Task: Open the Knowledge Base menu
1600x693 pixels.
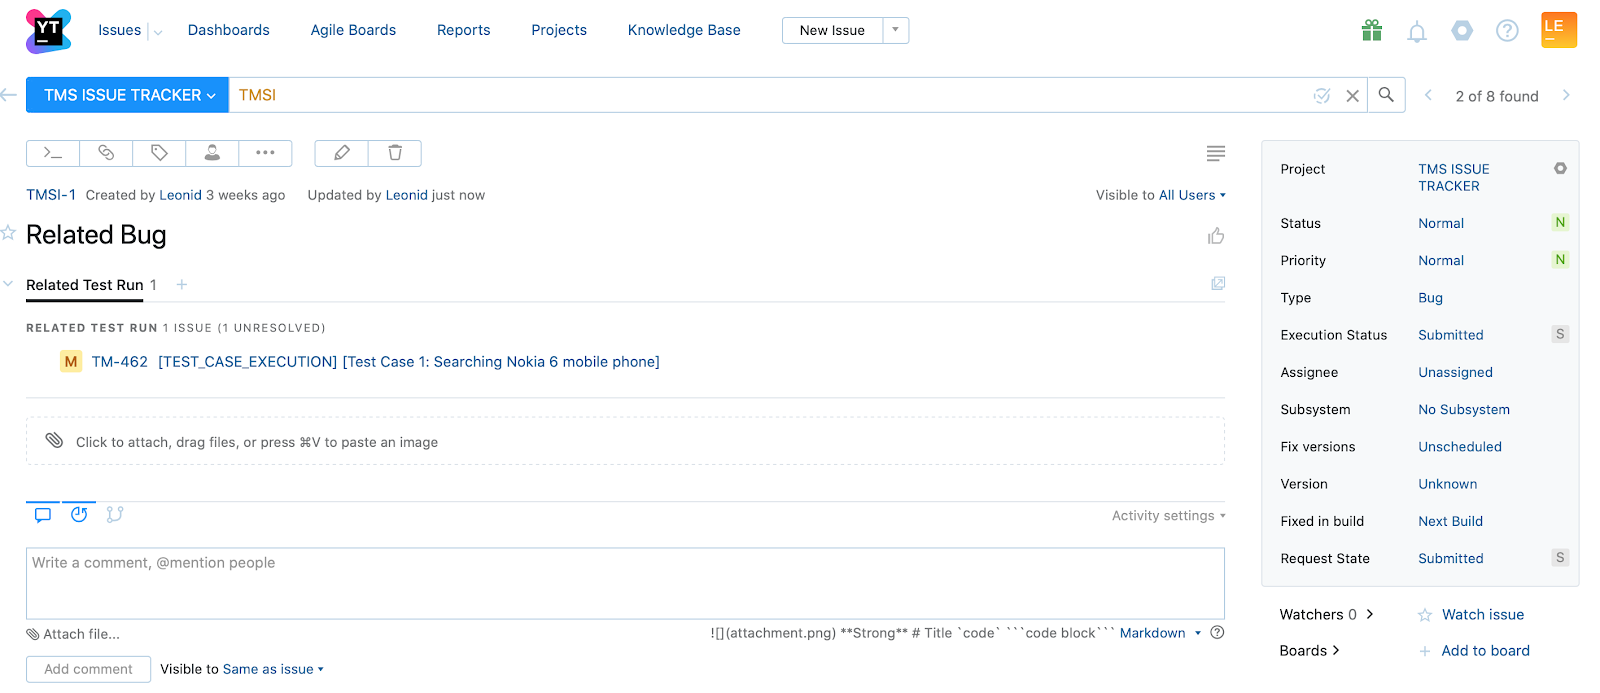Action: tap(684, 30)
